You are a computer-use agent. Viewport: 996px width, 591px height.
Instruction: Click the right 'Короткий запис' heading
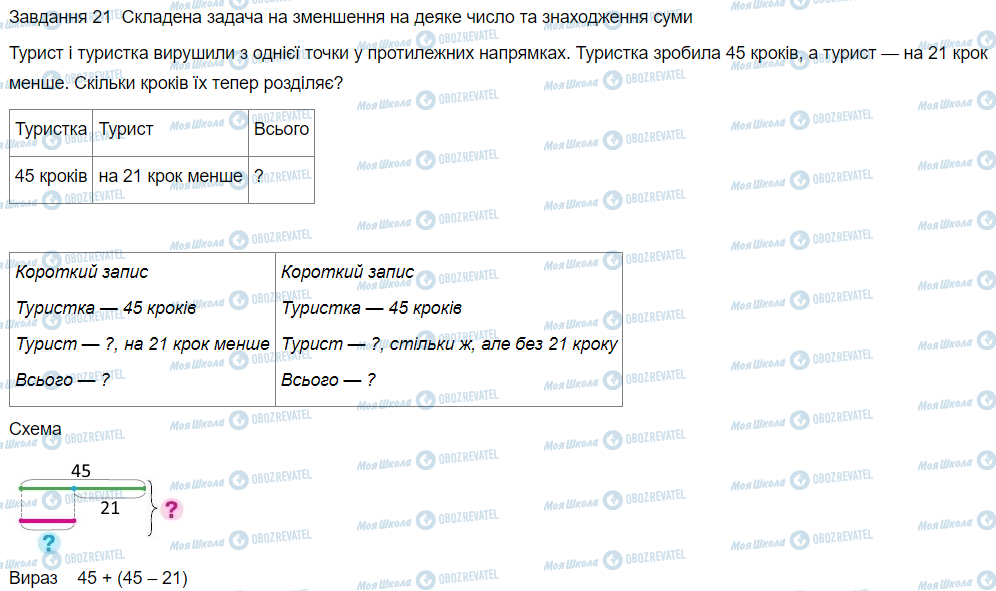tap(347, 272)
